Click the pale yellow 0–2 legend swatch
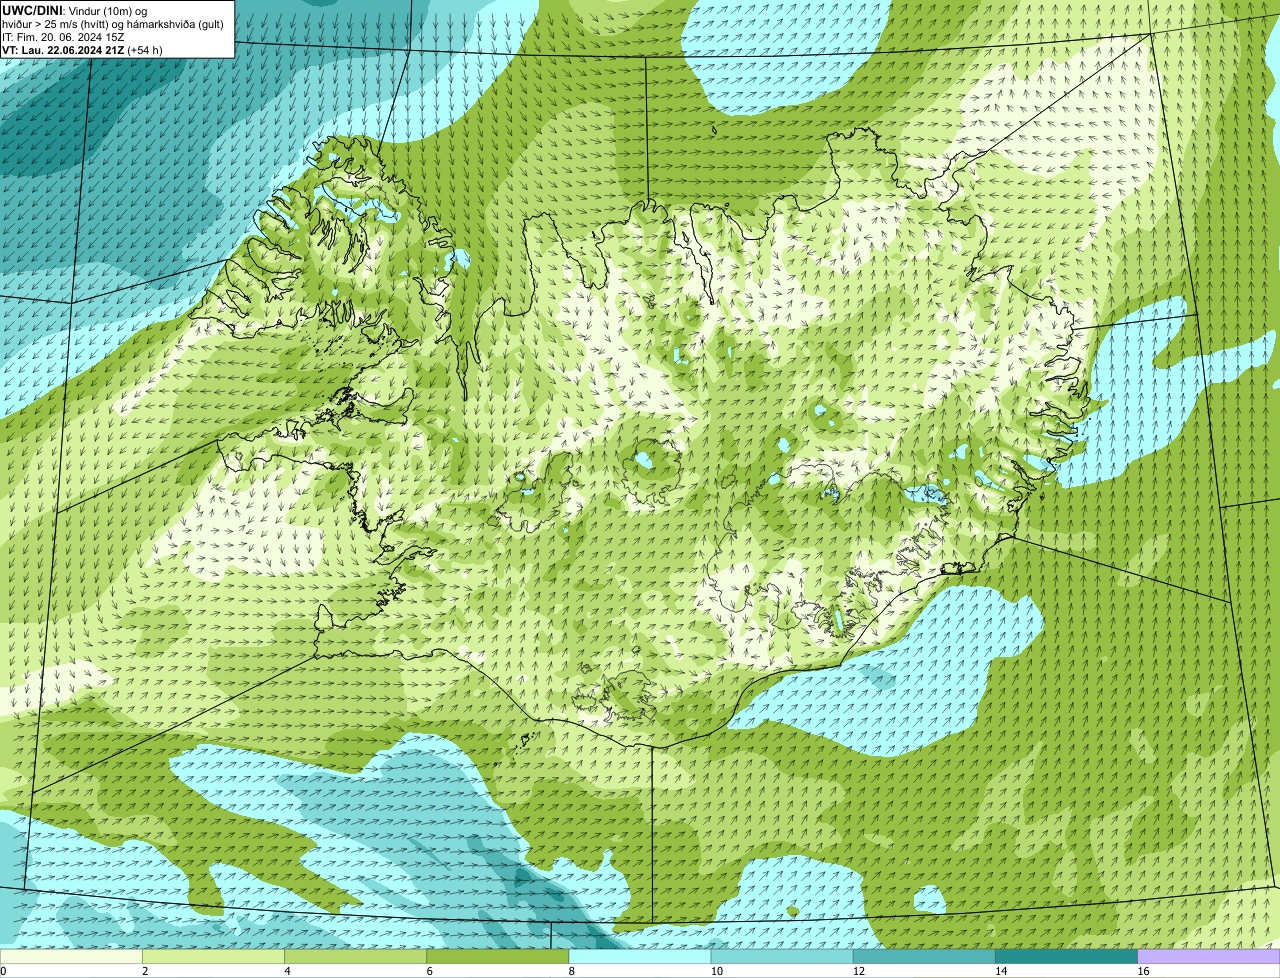 pos(71,956)
